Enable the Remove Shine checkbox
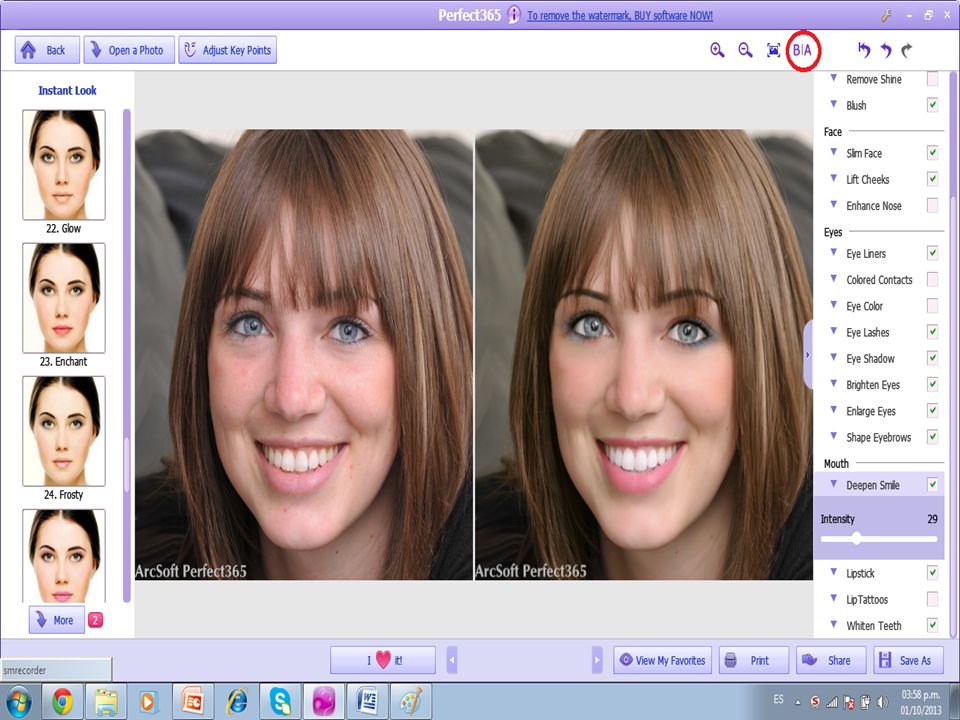The width and height of the screenshot is (960, 720). [x=932, y=79]
